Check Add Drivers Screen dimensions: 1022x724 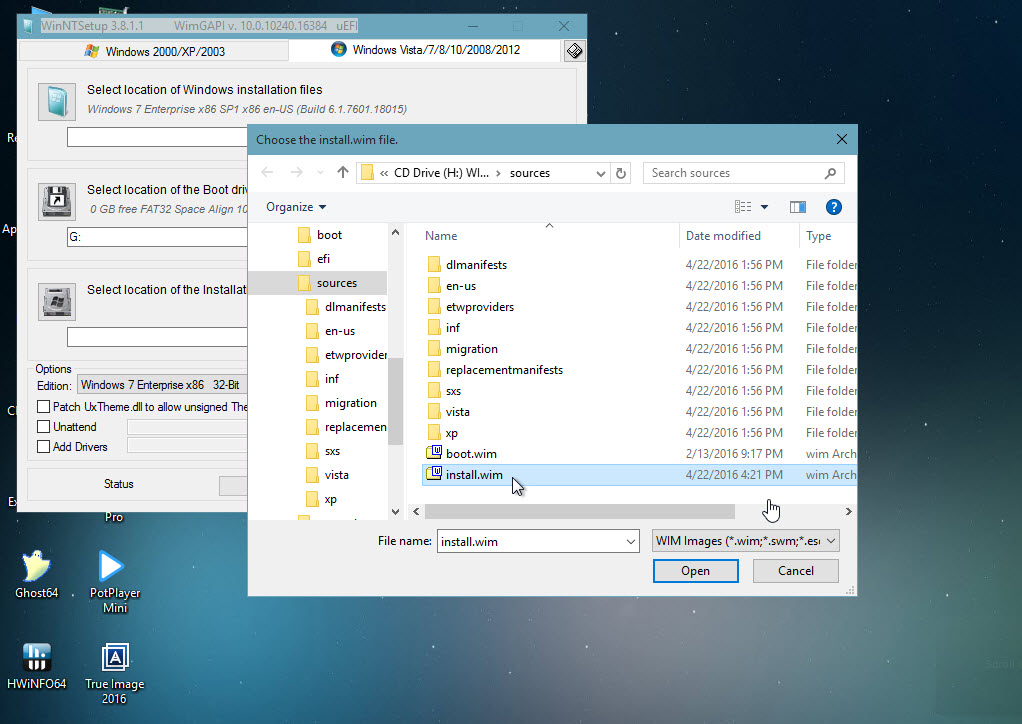tap(45, 446)
